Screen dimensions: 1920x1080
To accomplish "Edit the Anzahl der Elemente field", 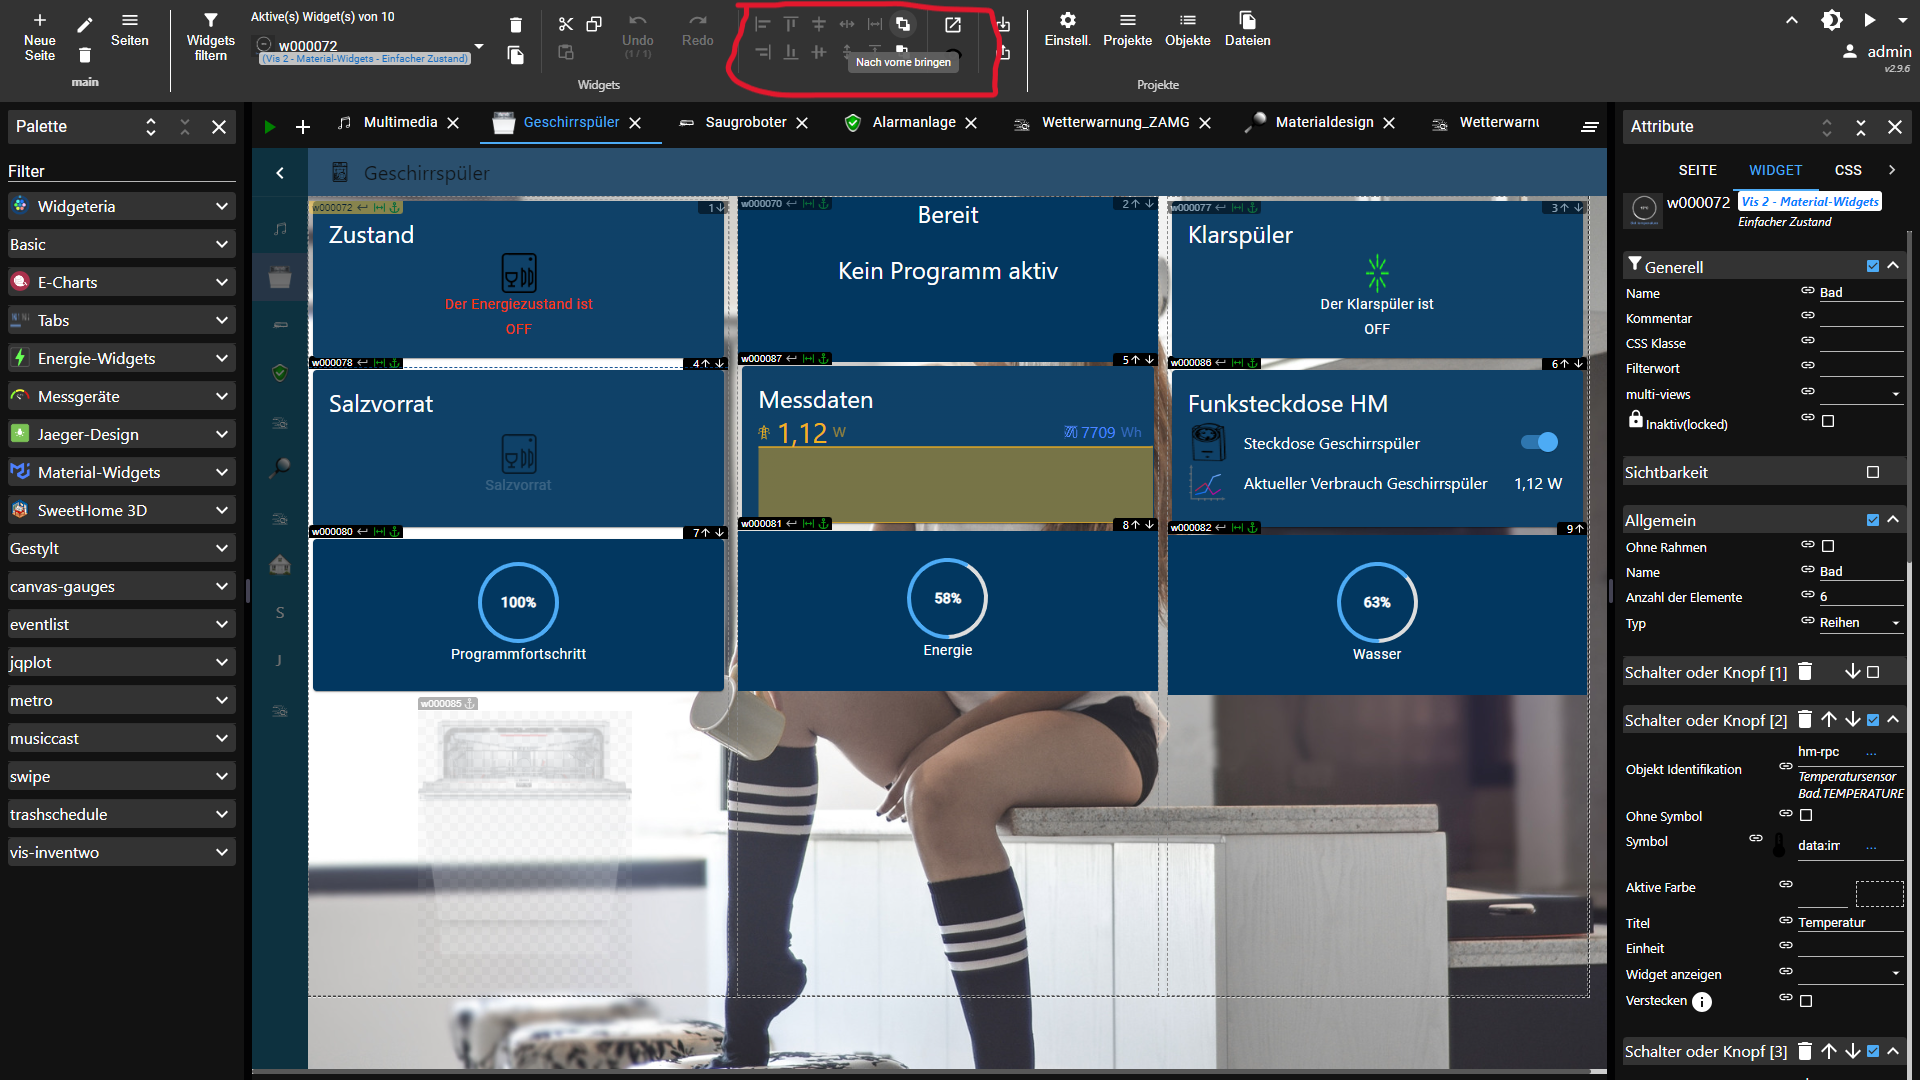I will [1861, 596].
